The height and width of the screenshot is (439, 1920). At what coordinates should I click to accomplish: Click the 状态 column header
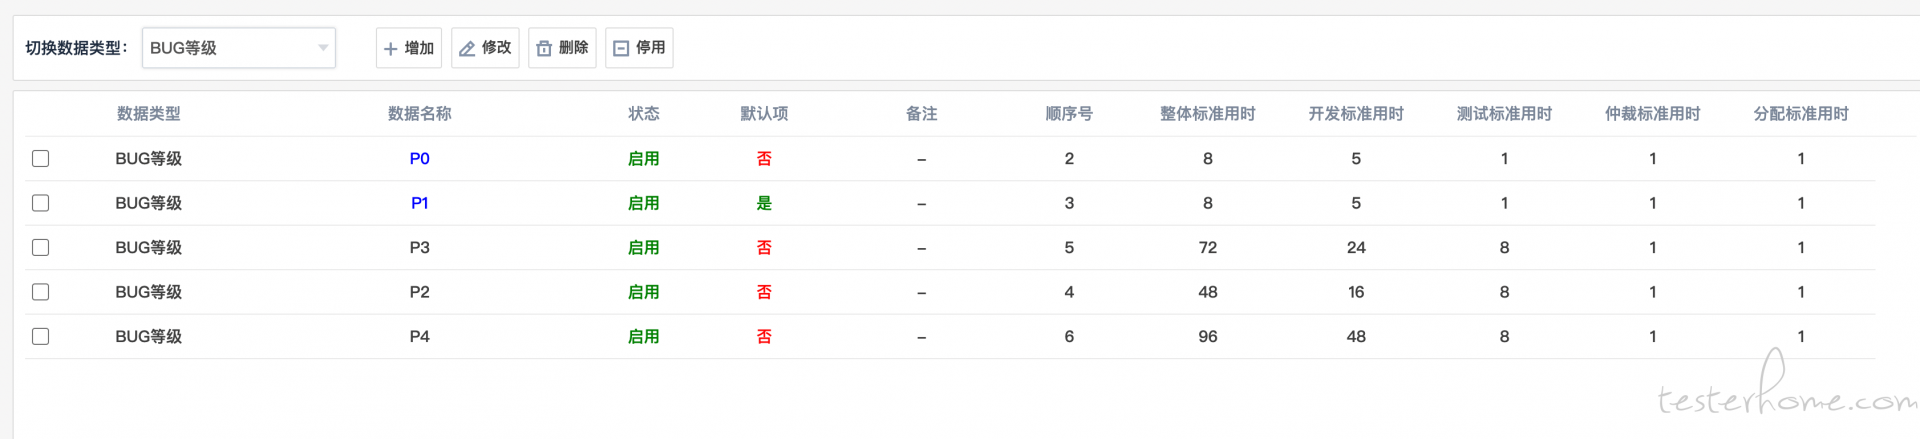pyautogui.click(x=644, y=114)
